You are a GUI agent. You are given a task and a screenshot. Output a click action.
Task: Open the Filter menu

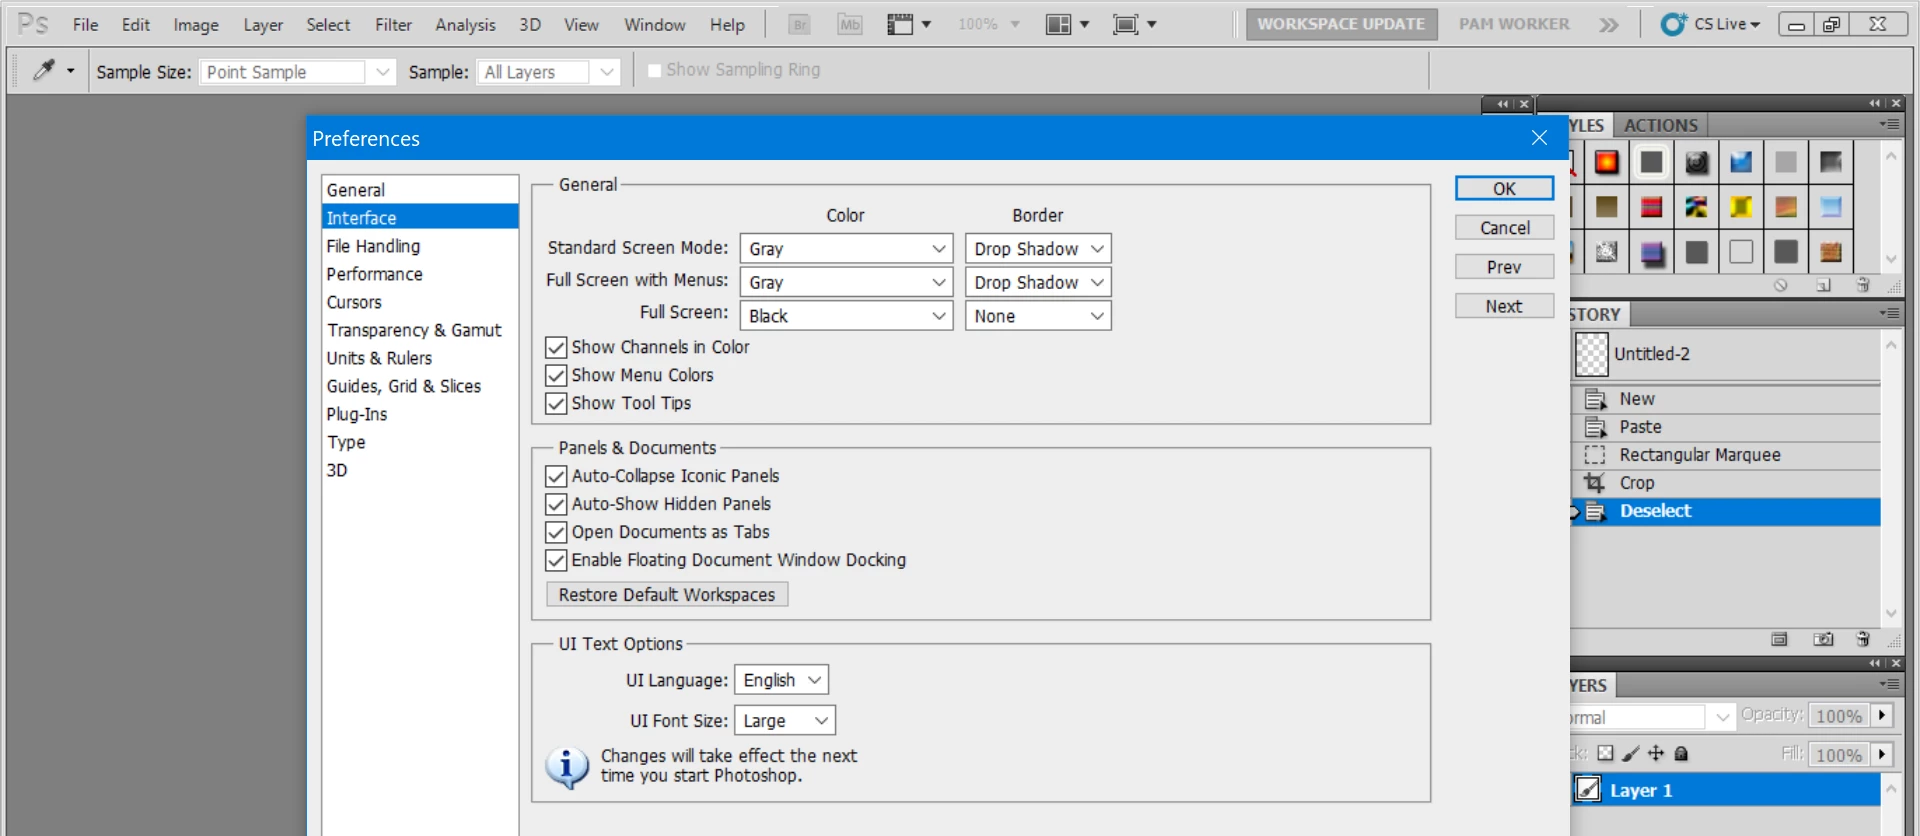pyautogui.click(x=393, y=24)
